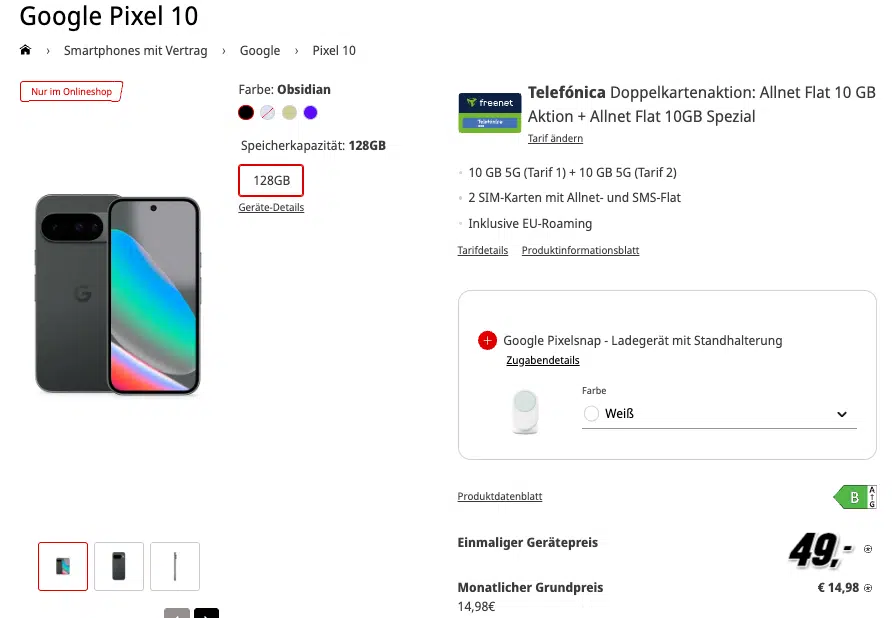Click the Pixelsnap charger product image
Image resolution: width=892 pixels, height=618 pixels.
pyautogui.click(x=526, y=411)
